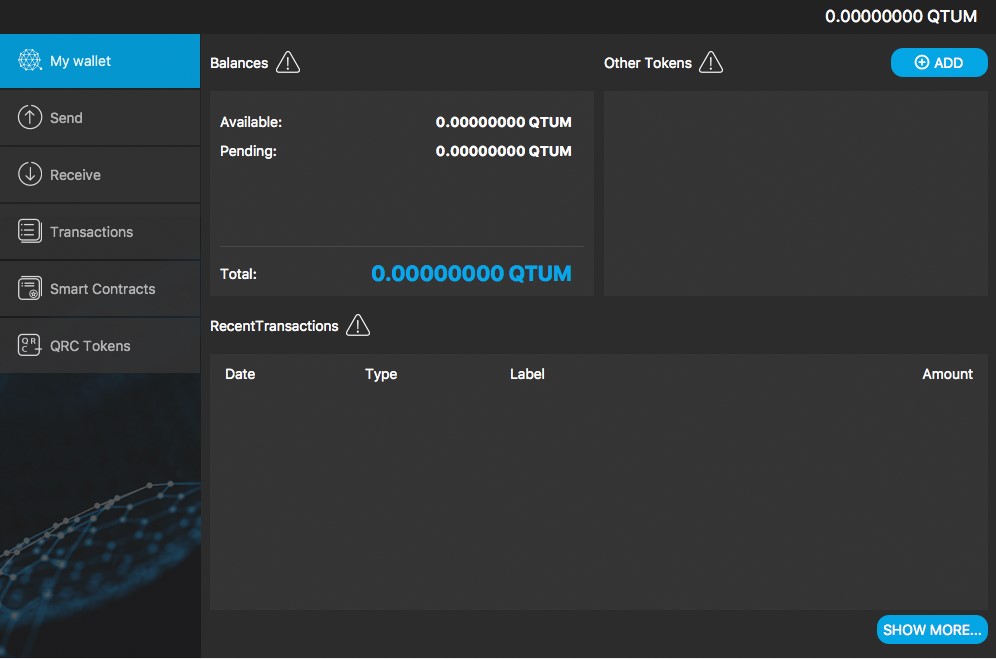Click the Total: label
This screenshot has height=659, width=996.
tap(238, 274)
